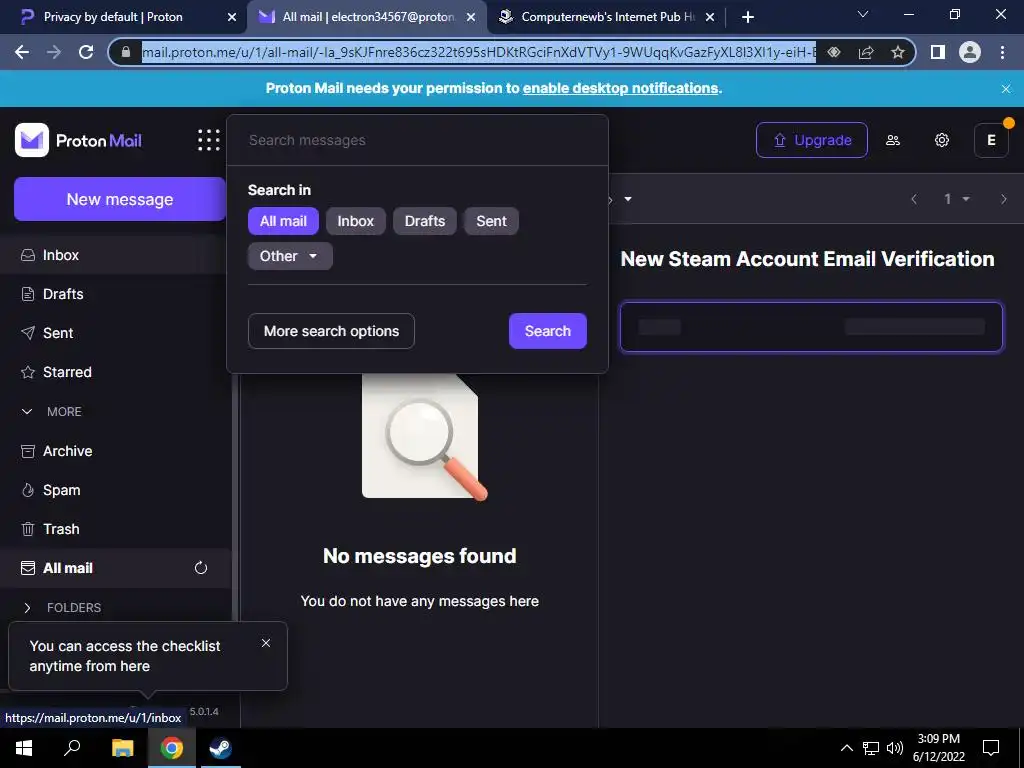Open the Proton apps grid icon

coord(209,140)
